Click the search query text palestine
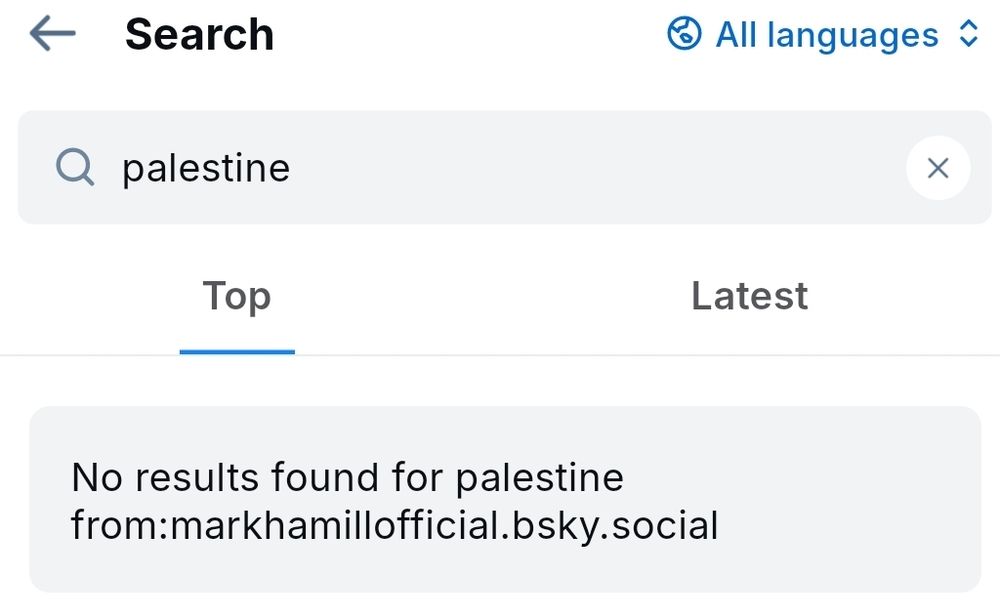Screen dimensions: 1000x612 click(x=206, y=168)
